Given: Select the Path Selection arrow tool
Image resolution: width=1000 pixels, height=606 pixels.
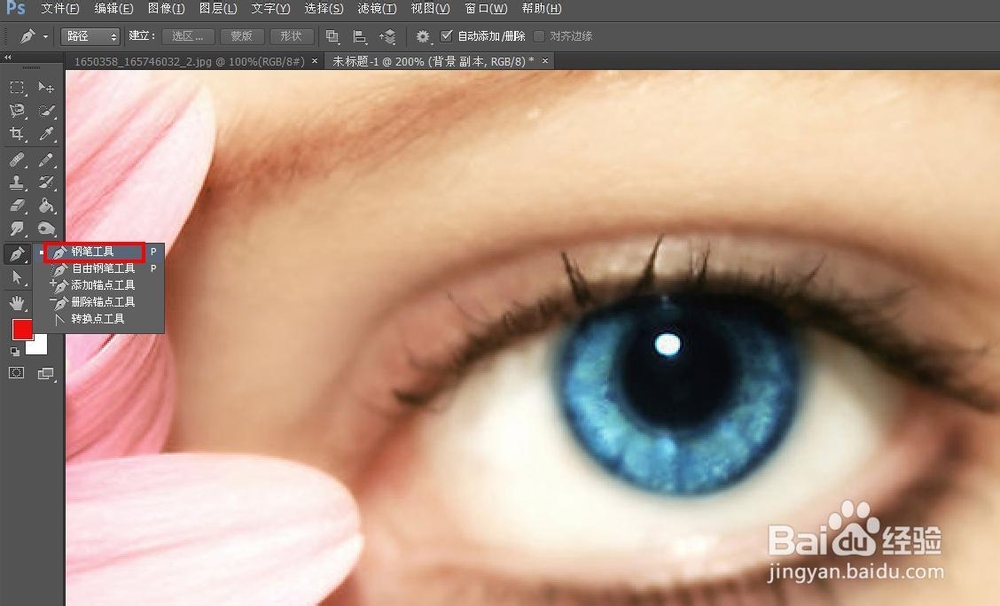Looking at the screenshot, I should 17,277.
